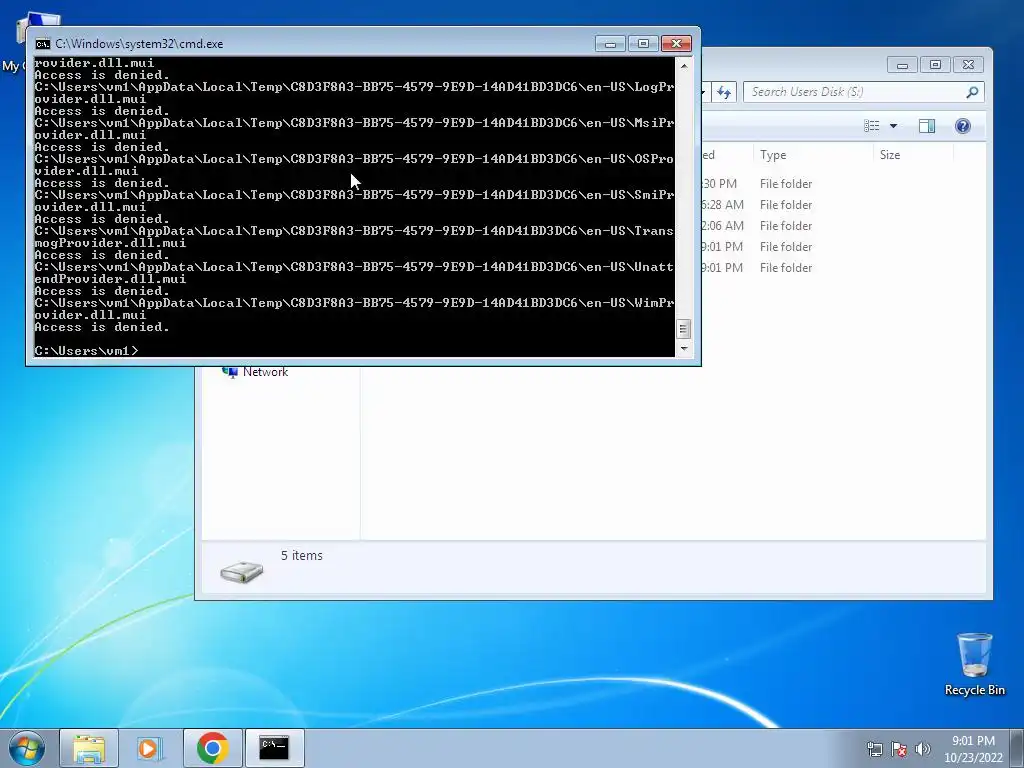This screenshot has height=768, width=1024.
Task: Maximize the Explorer window
Action: tap(935, 65)
